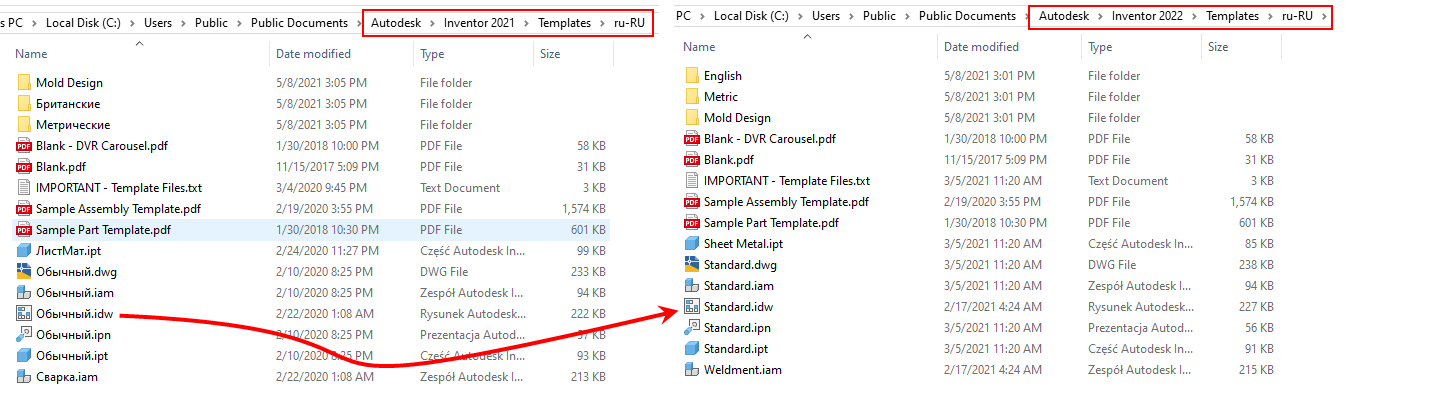This screenshot has width=1445, height=404.
Task: Click the Обычный.ipn presentation file icon
Action: pyautogui.click(x=24, y=335)
